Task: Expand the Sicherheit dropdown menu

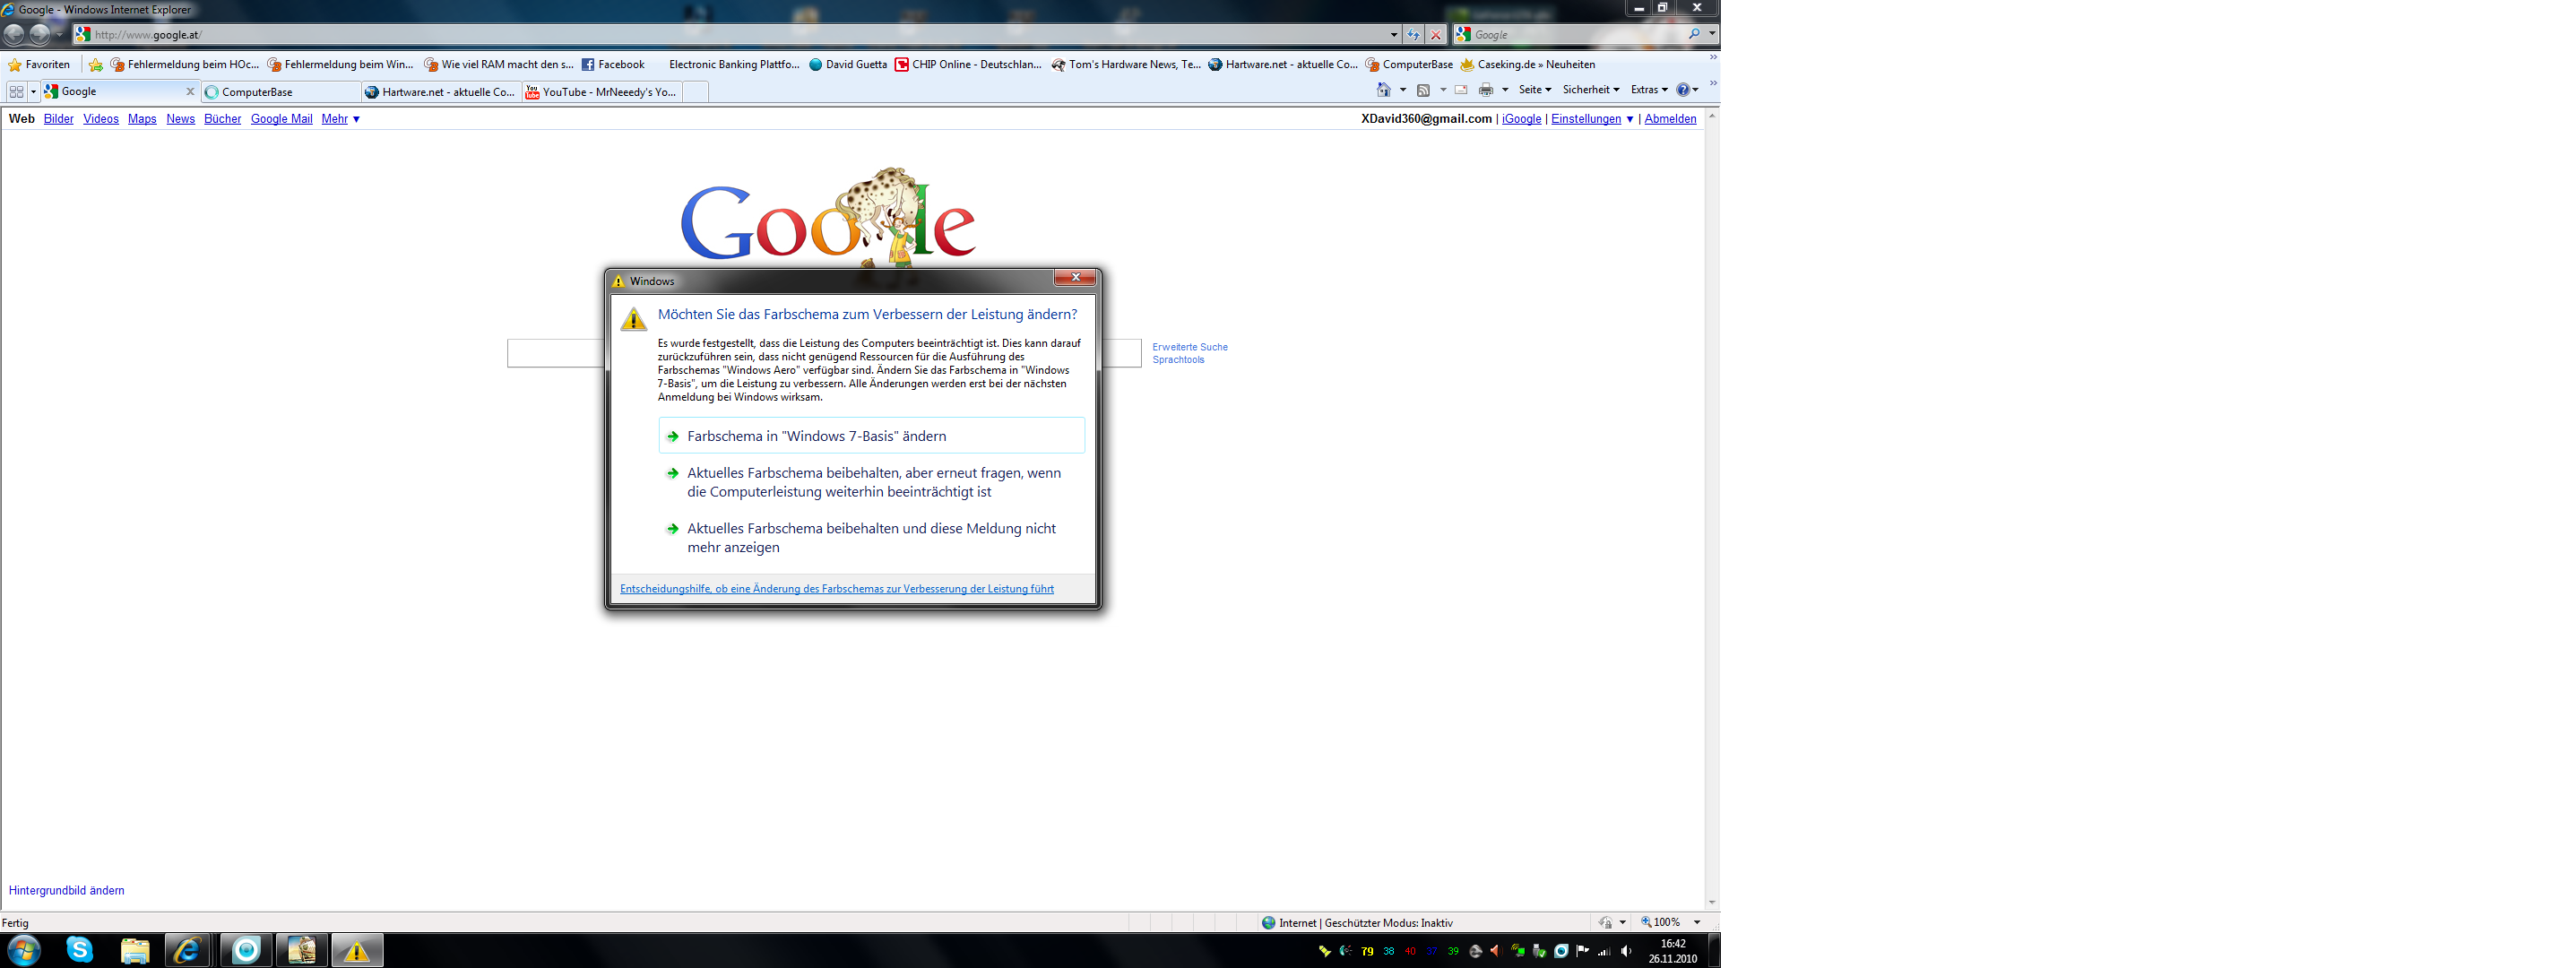Action: coord(1590,90)
